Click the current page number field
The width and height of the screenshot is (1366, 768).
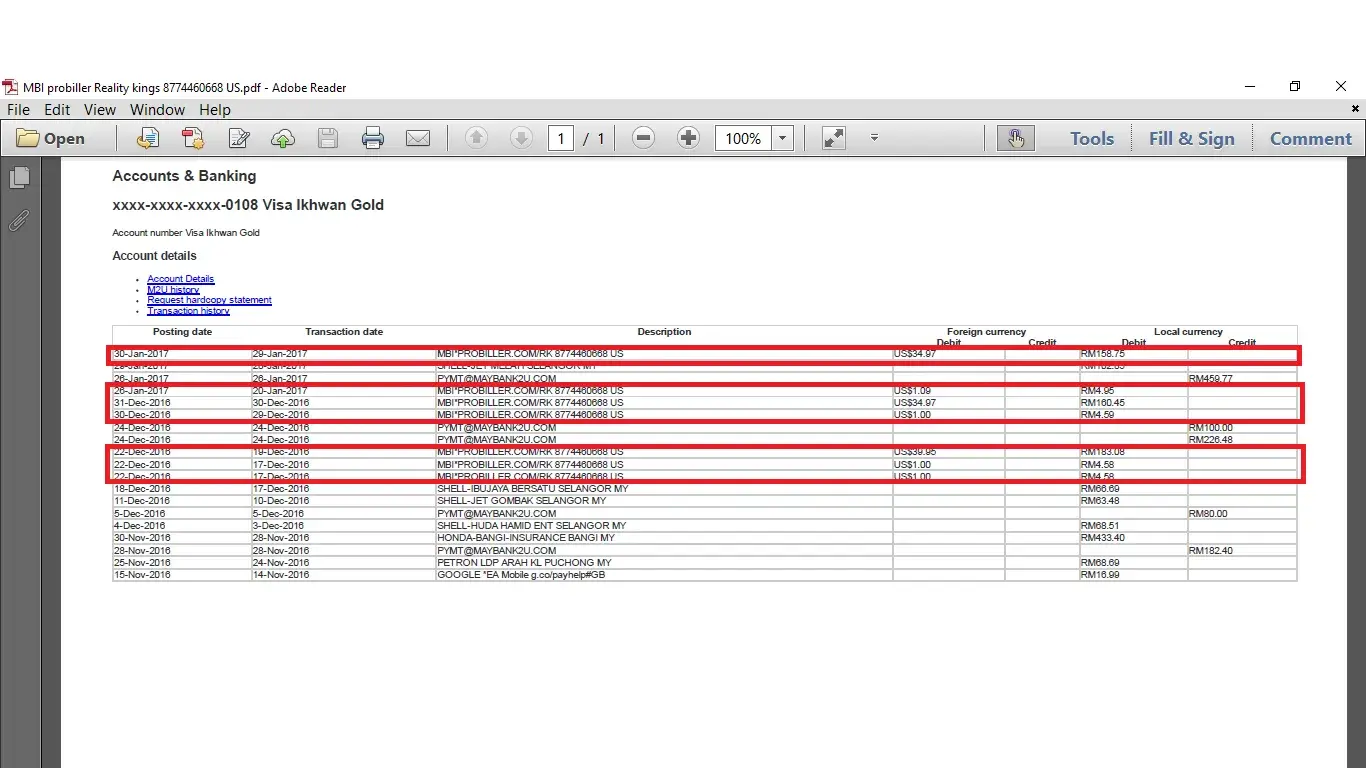[x=561, y=139]
